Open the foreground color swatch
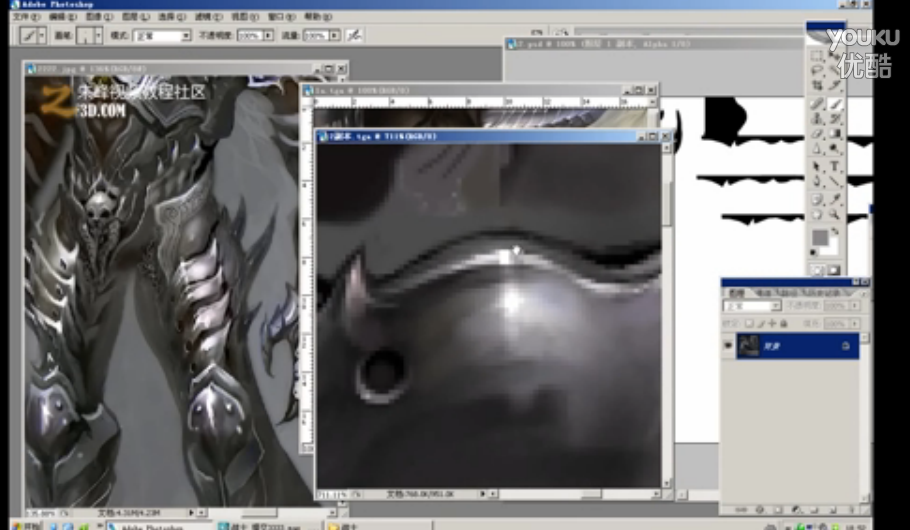Viewport: 910px width, 530px height. (819, 237)
